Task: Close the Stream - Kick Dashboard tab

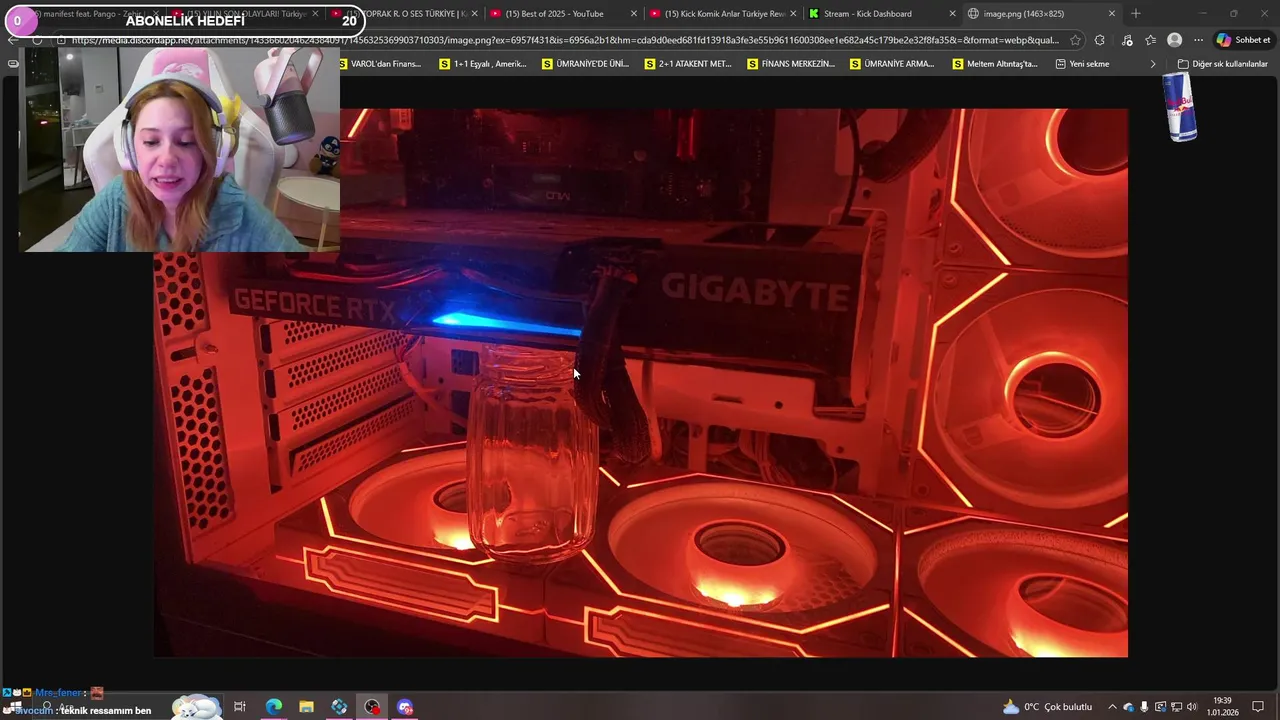Action: click(952, 14)
